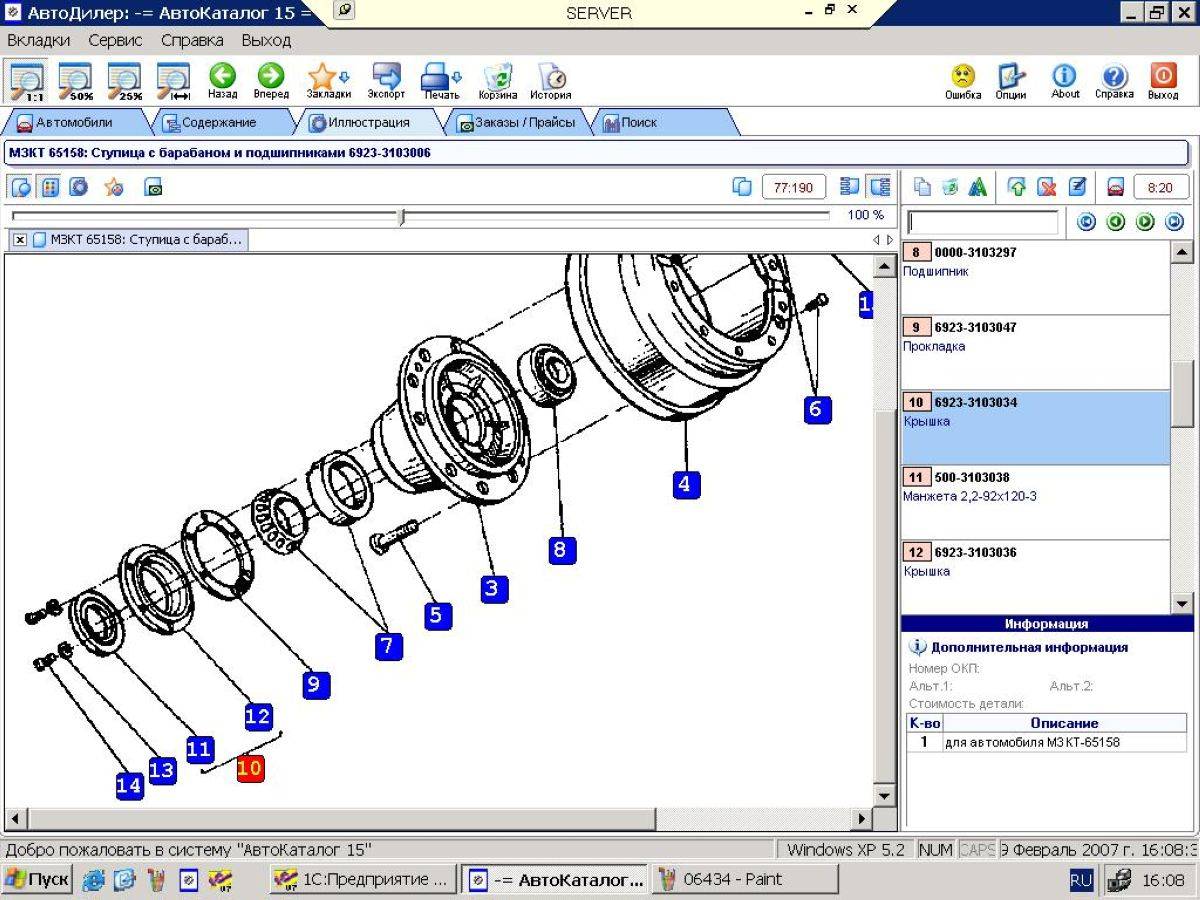Screen dimensions: 1200x900
Task: Open the Справка menu in menu bar
Action: click(192, 41)
